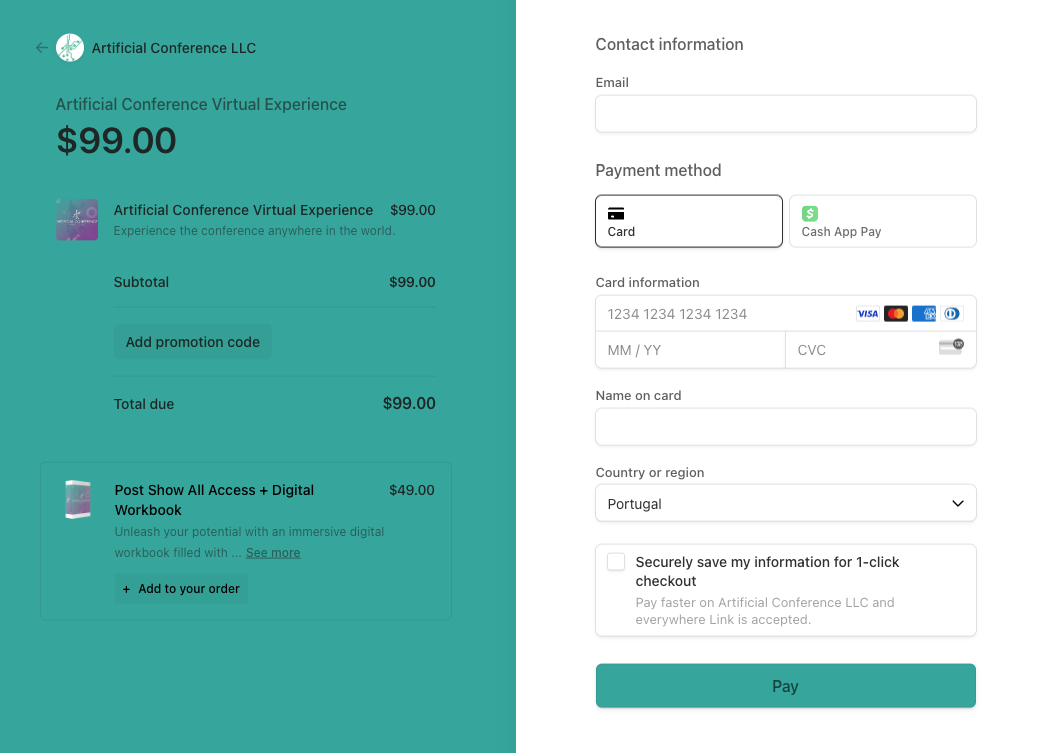Click the CVC card hint icon
This screenshot has width=1052, height=753.
click(x=950, y=347)
